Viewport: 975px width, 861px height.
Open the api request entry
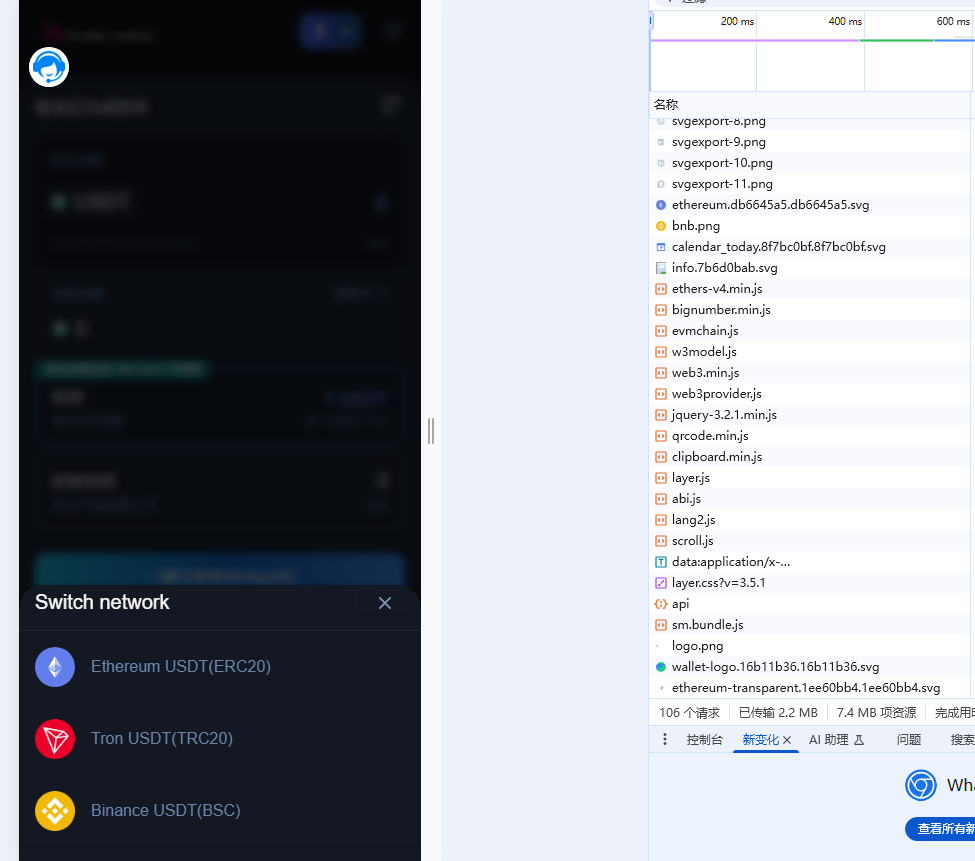pyautogui.click(x=681, y=604)
